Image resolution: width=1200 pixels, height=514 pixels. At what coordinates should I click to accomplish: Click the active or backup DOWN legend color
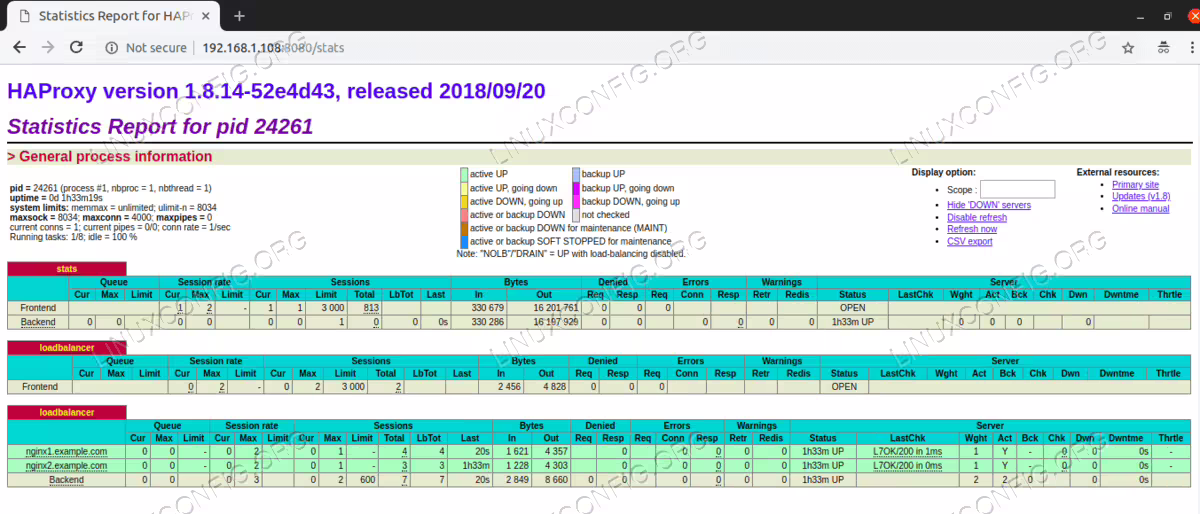(464, 215)
